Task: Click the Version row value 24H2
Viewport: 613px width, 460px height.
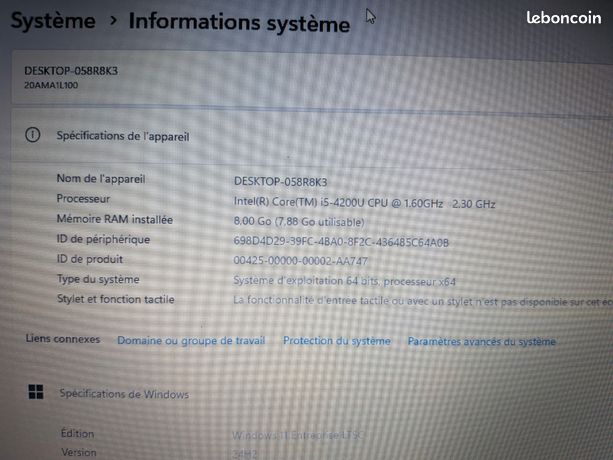Action: 245,454
